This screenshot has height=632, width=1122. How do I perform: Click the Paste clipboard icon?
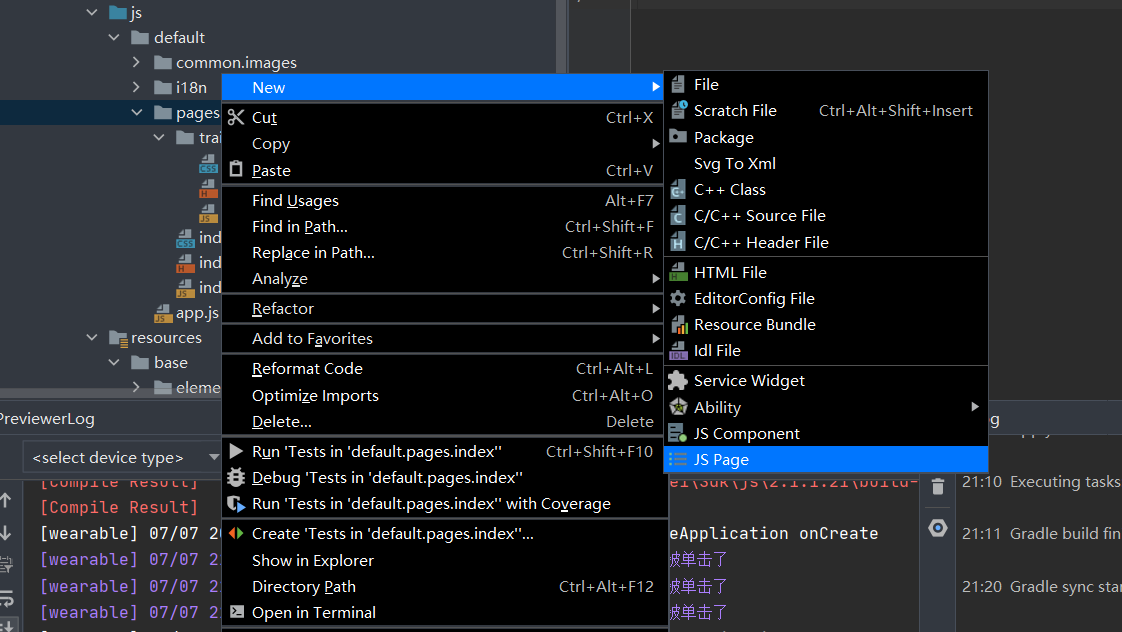point(236,170)
